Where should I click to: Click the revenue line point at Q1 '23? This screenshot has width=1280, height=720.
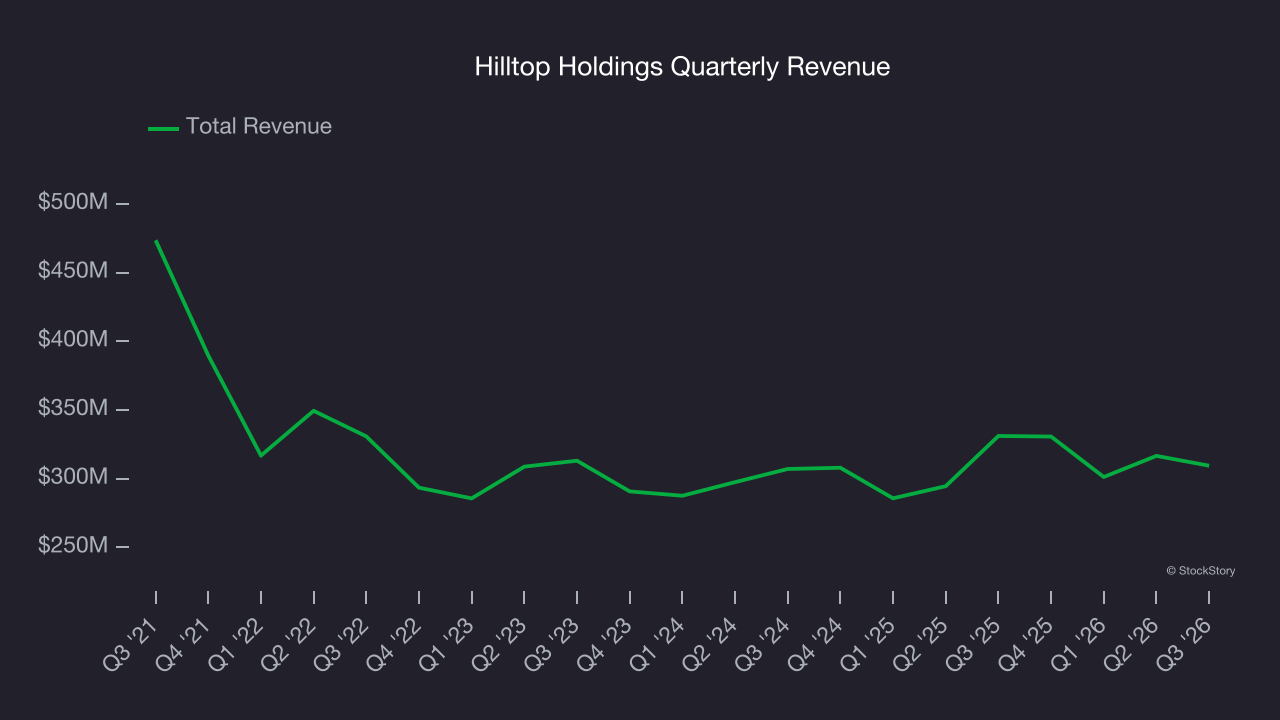coord(471,498)
